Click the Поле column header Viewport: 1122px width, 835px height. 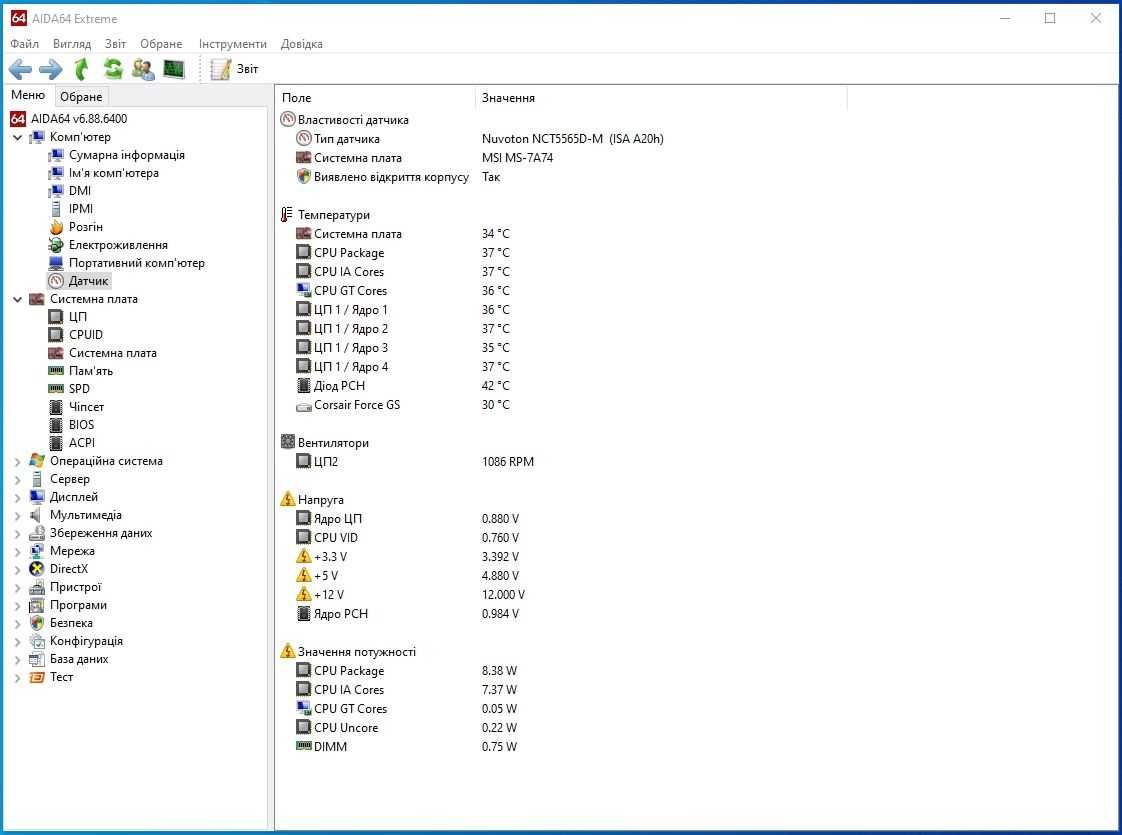coord(375,97)
